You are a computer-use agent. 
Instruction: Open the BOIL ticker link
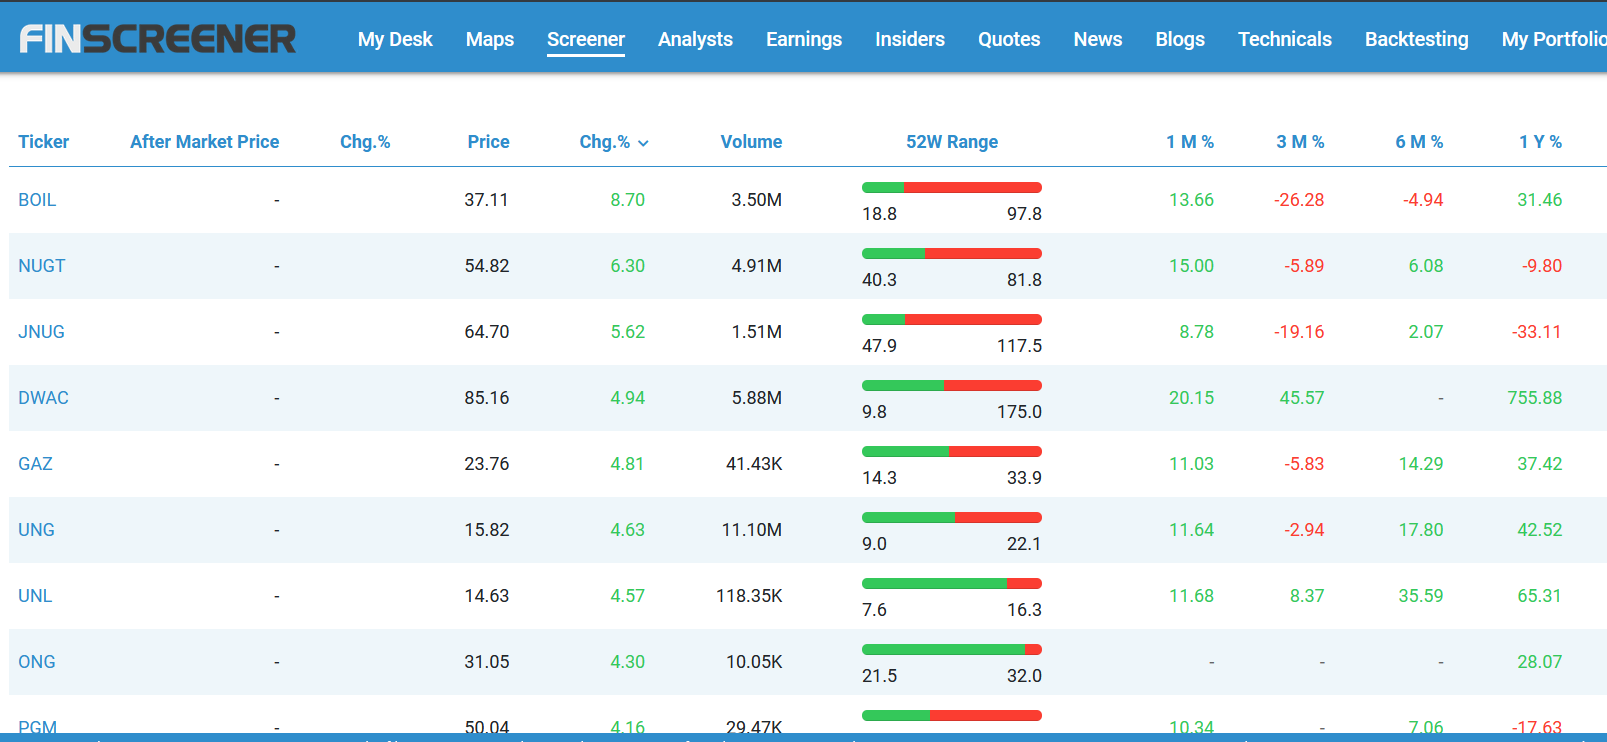pyautogui.click(x=37, y=200)
